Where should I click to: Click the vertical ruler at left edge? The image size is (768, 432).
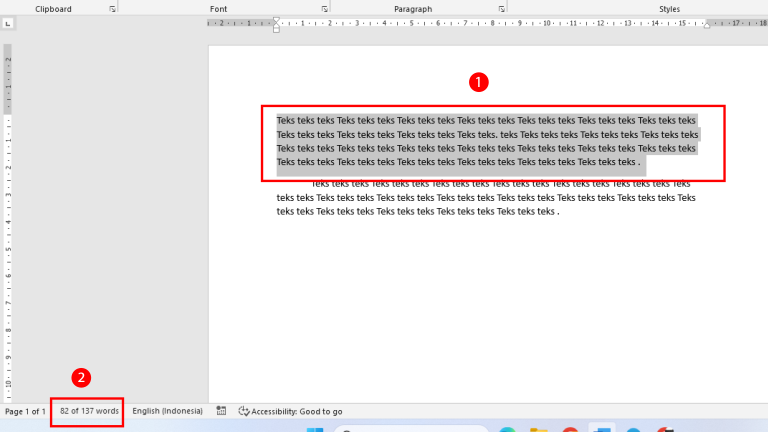coord(8,223)
